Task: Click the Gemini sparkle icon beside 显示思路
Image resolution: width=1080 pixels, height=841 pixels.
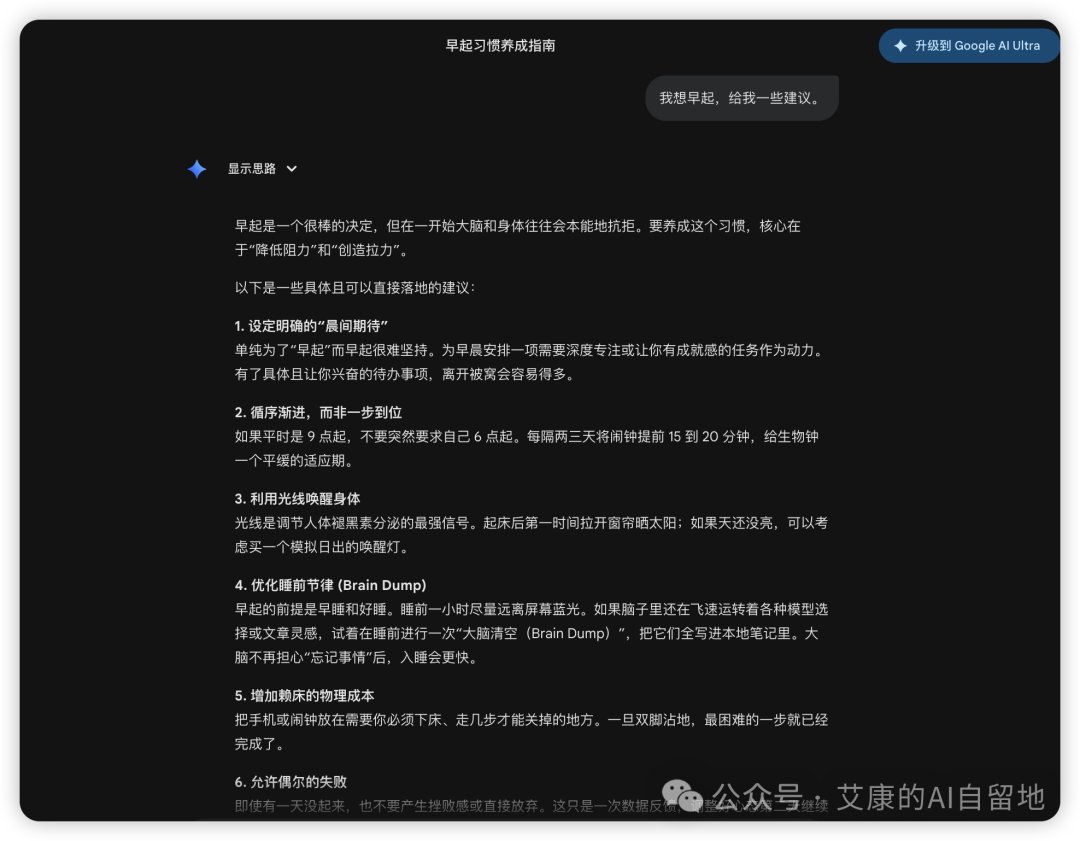Action: [x=197, y=169]
